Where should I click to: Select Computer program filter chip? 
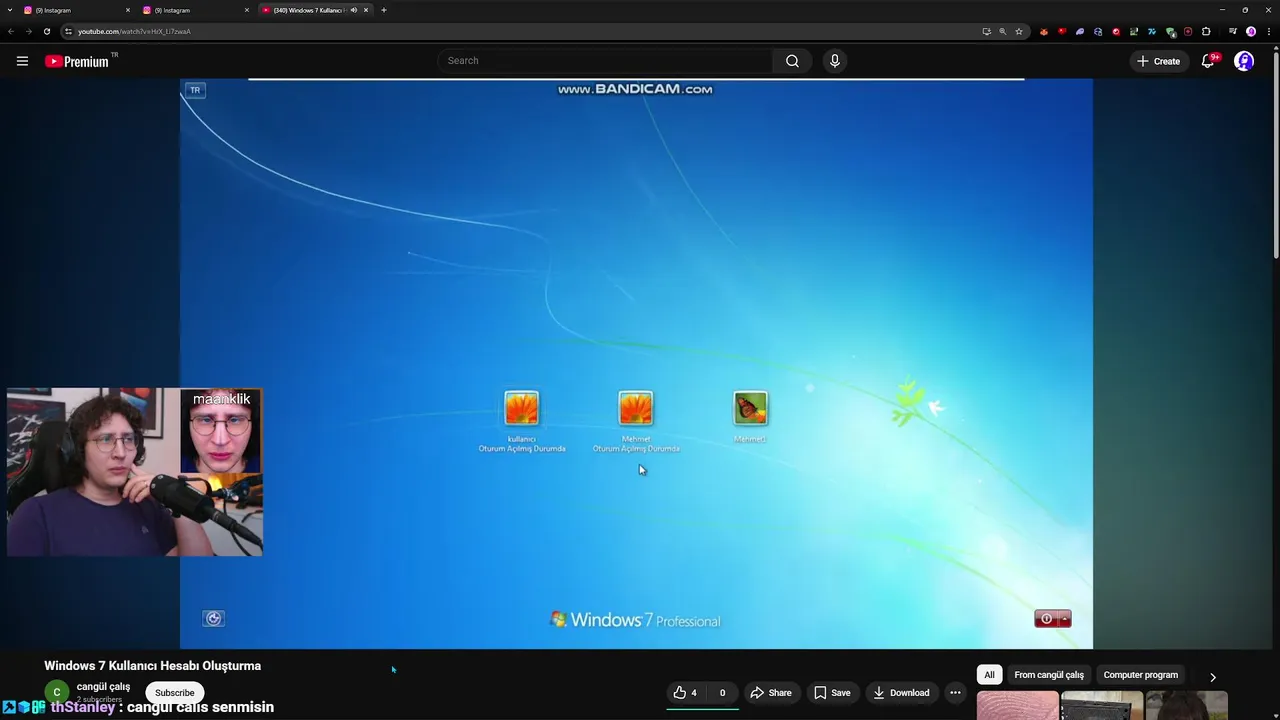point(1141,675)
